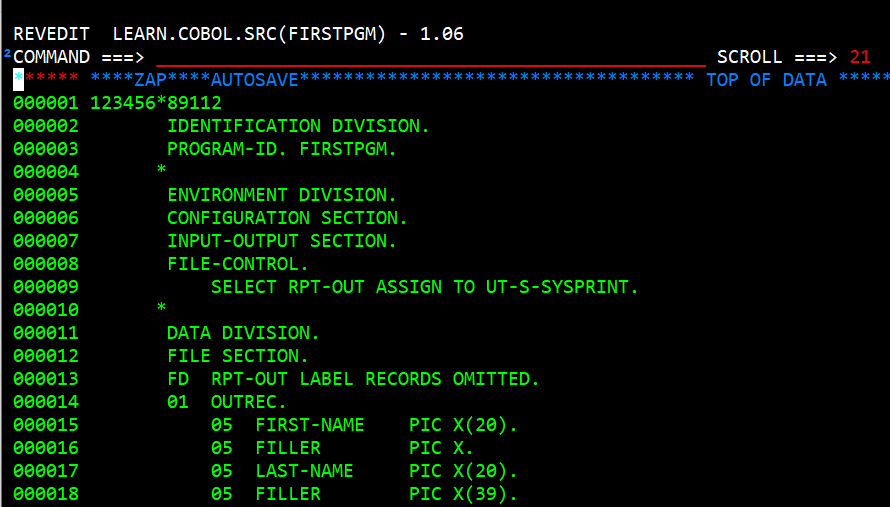Click the DATA DIVISION. line
The width and height of the screenshot is (890, 507).
(243, 333)
